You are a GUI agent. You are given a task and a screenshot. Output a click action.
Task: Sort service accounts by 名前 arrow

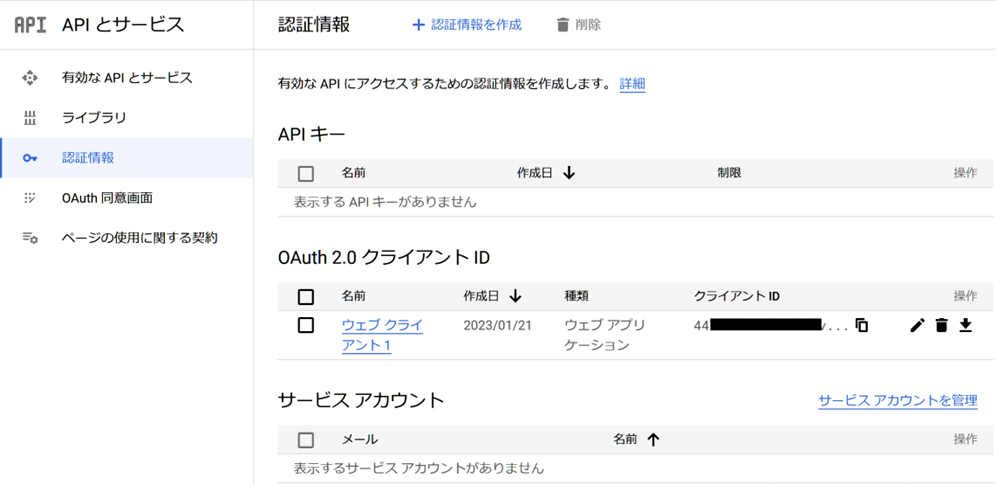[x=653, y=439]
